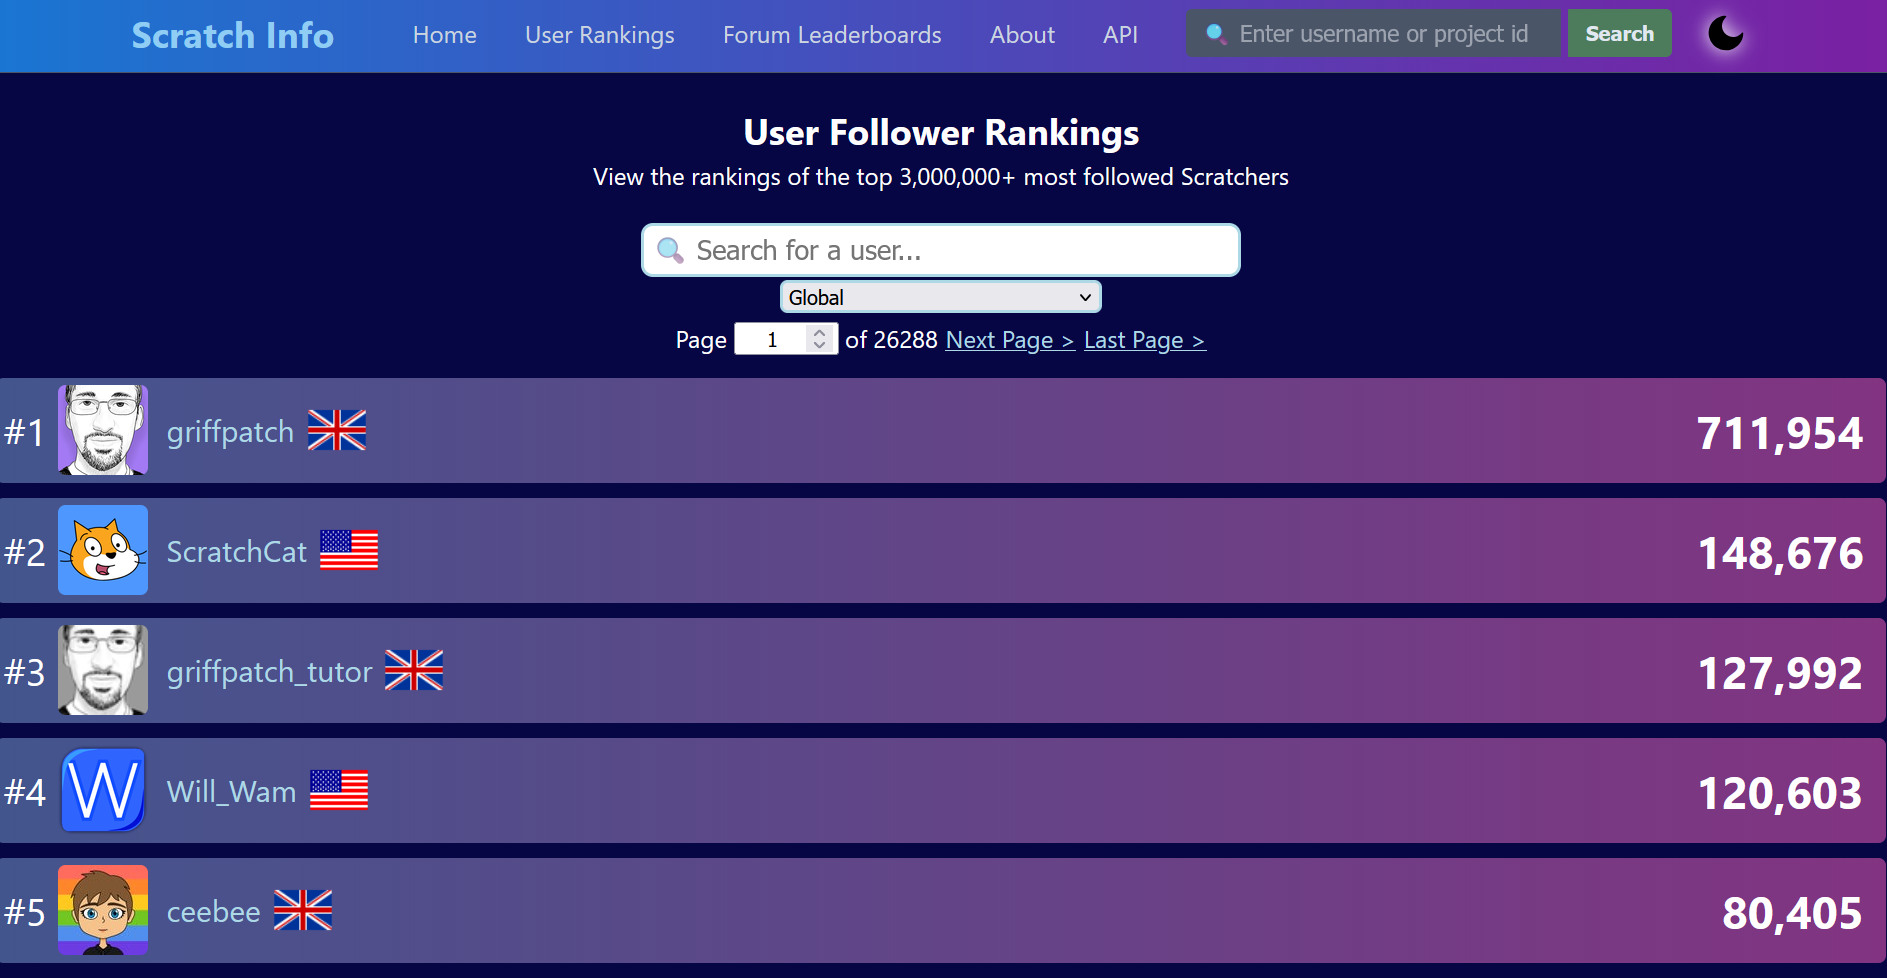Click the US flag next to ScratchCat
This screenshot has width=1887, height=978.
(x=349, y=550)
